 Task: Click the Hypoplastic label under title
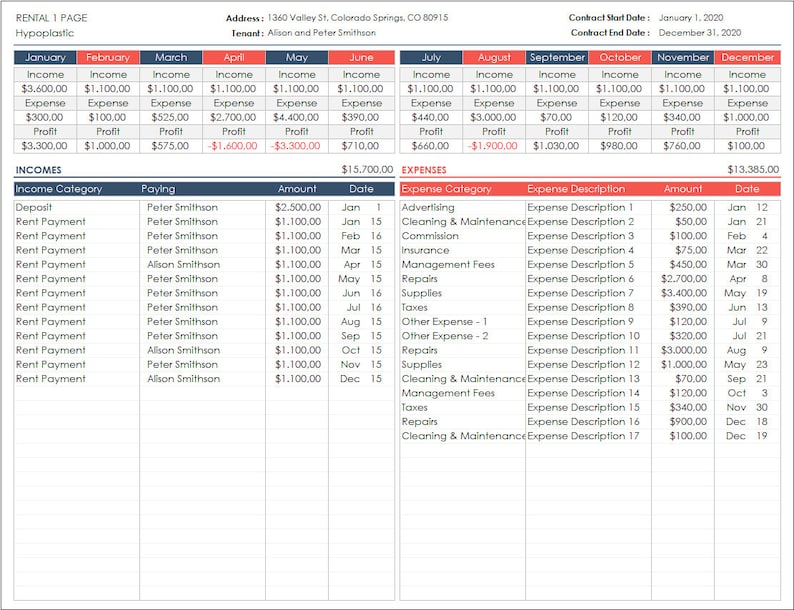click(x=45, y=33)
